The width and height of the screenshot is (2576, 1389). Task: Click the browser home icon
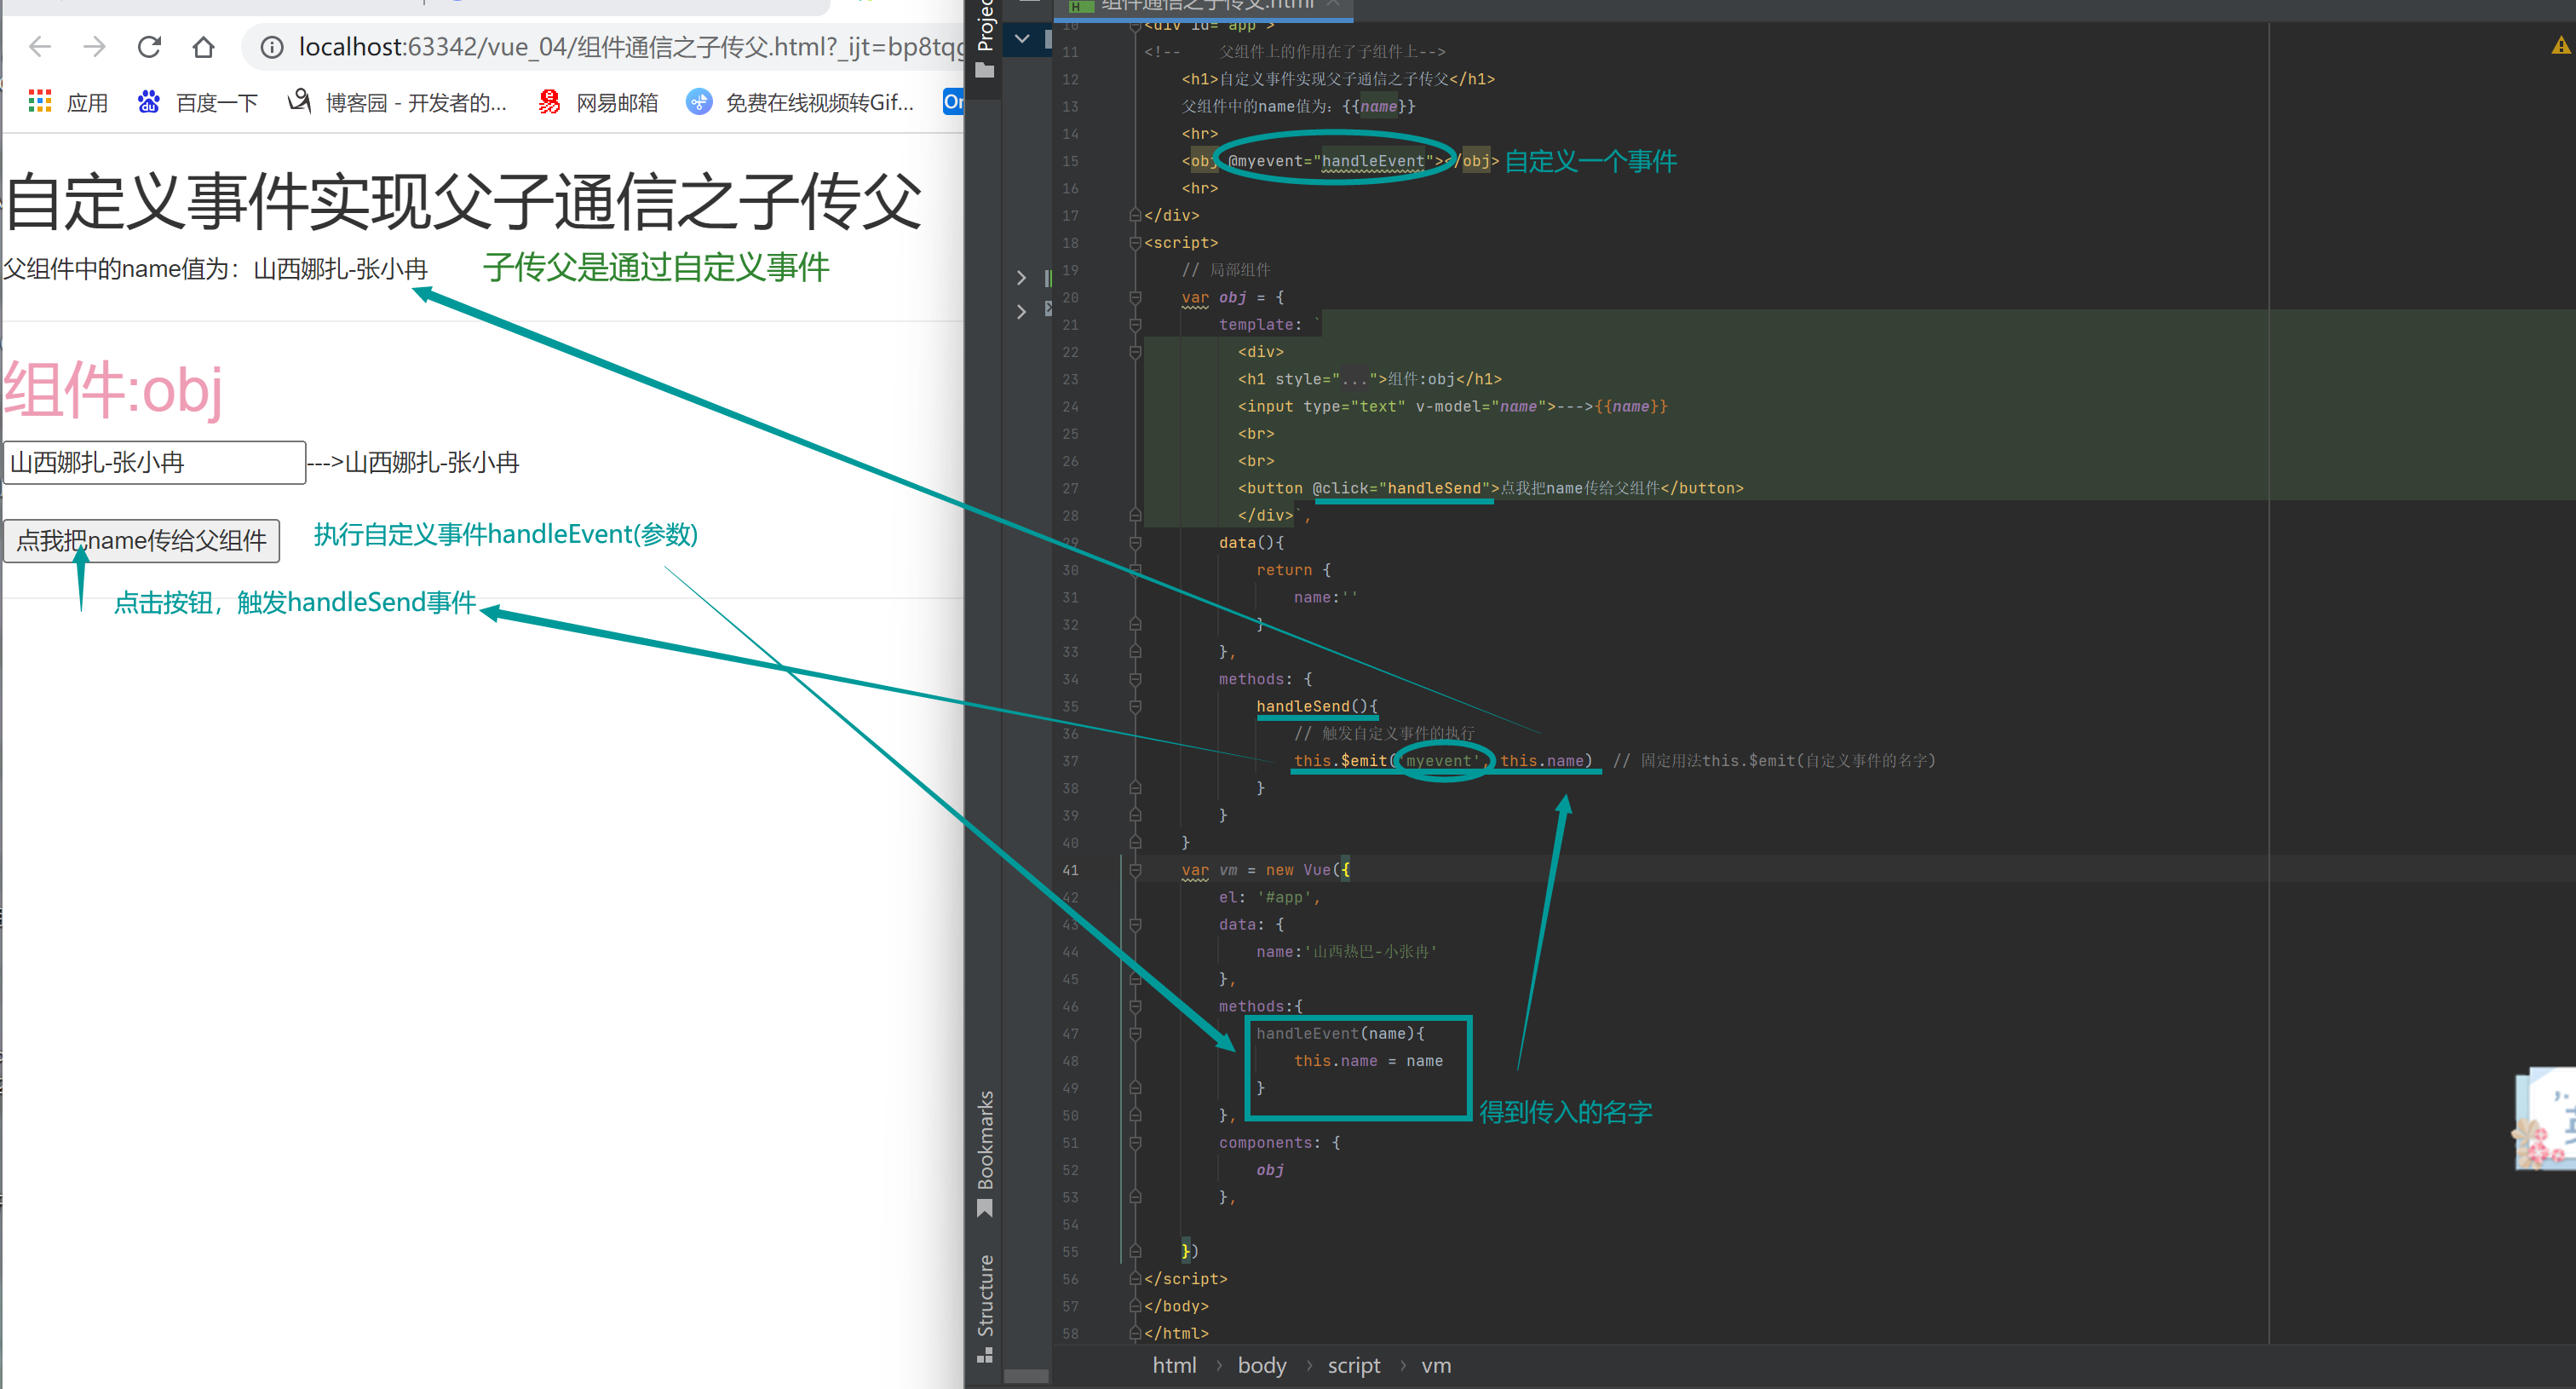(203, 47)
